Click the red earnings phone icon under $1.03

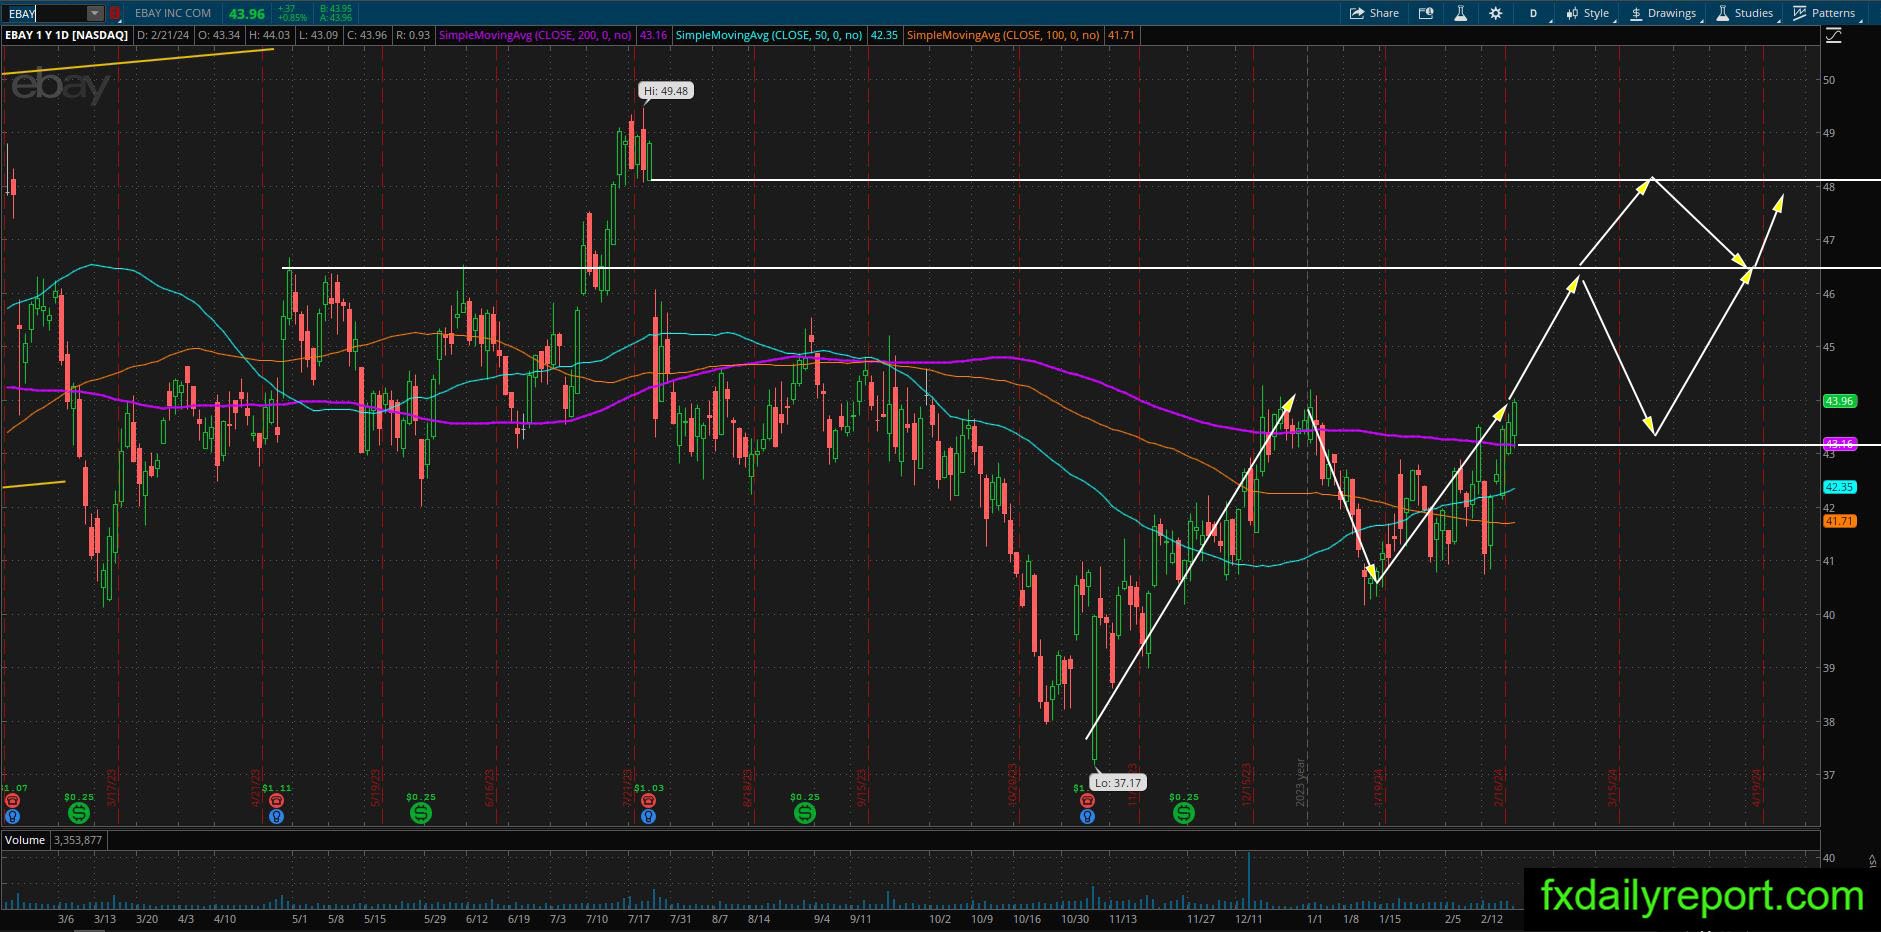click(648, 801)
